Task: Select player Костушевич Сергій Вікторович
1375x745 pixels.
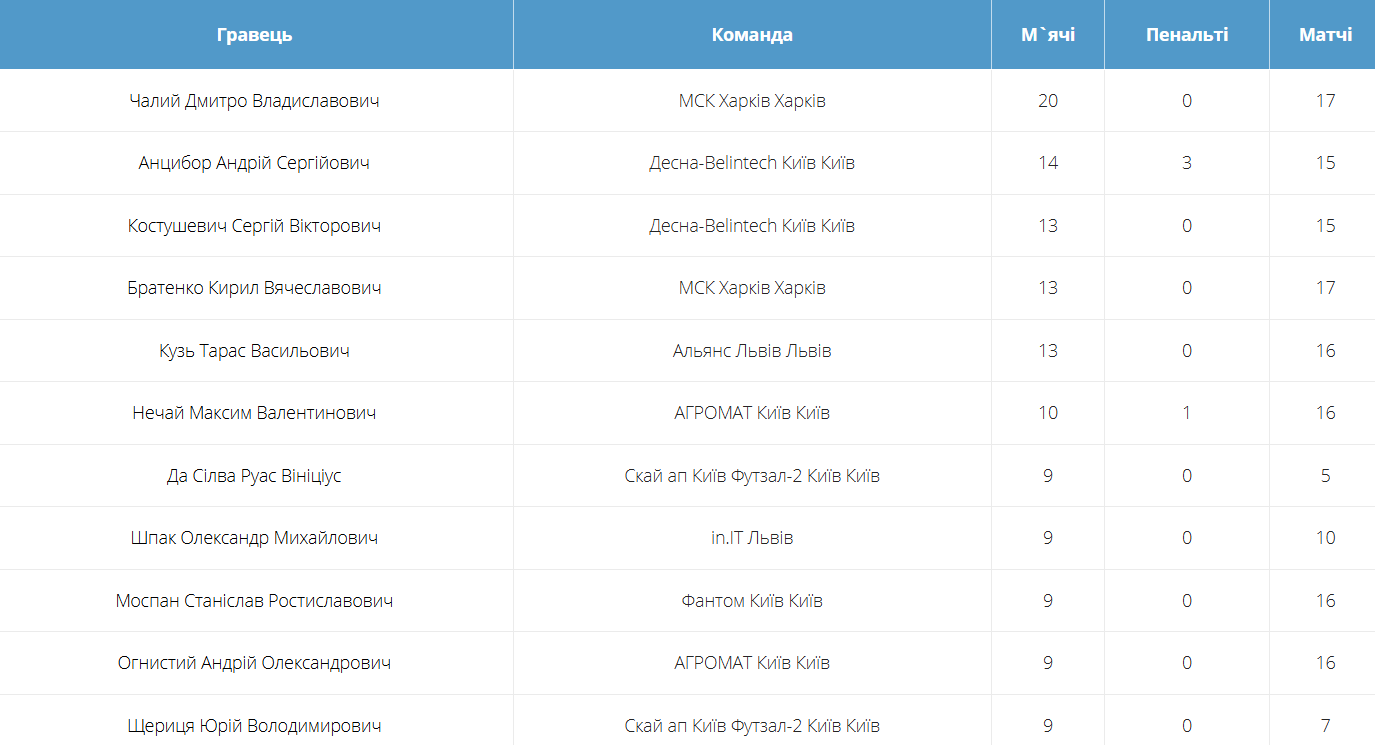Action: (255, 226)
